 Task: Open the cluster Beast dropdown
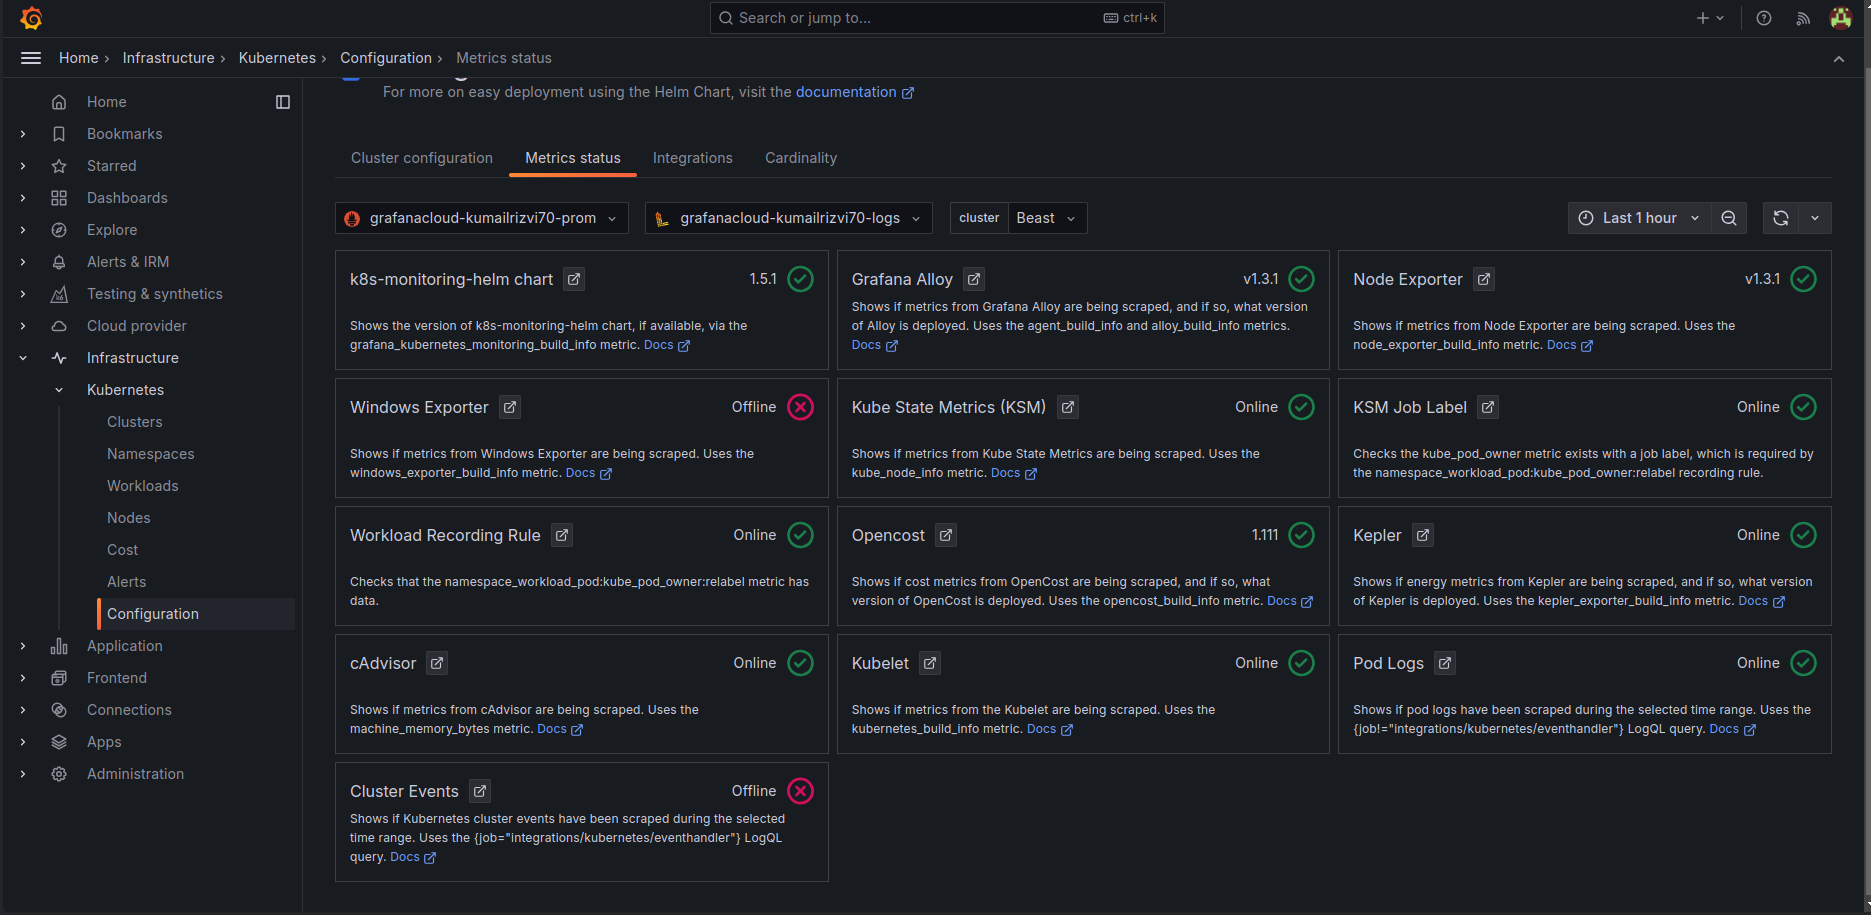(x=1045, y=218)
